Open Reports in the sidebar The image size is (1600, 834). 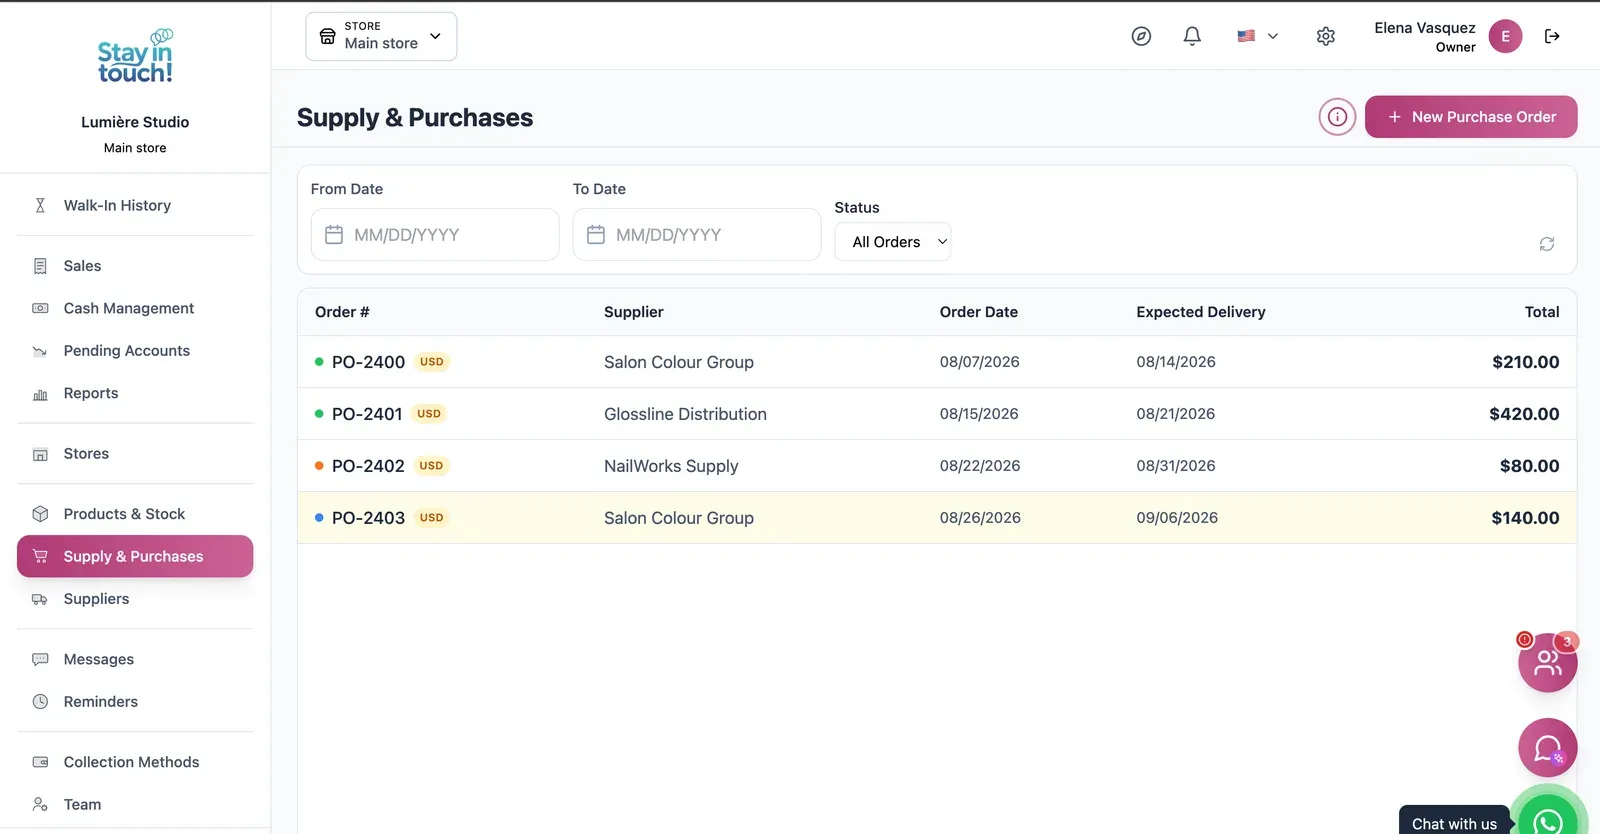coord(135,393)
